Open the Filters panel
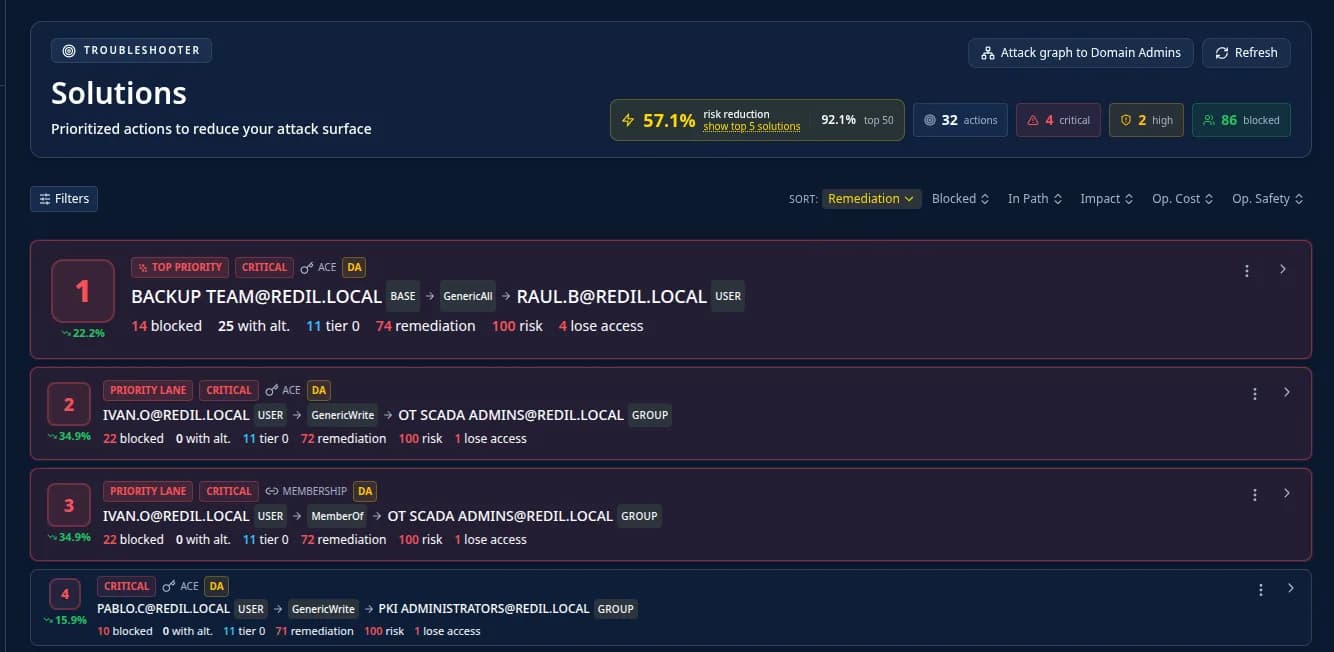The width and height of the screenshot is (1334, 652). pos(64,199)
